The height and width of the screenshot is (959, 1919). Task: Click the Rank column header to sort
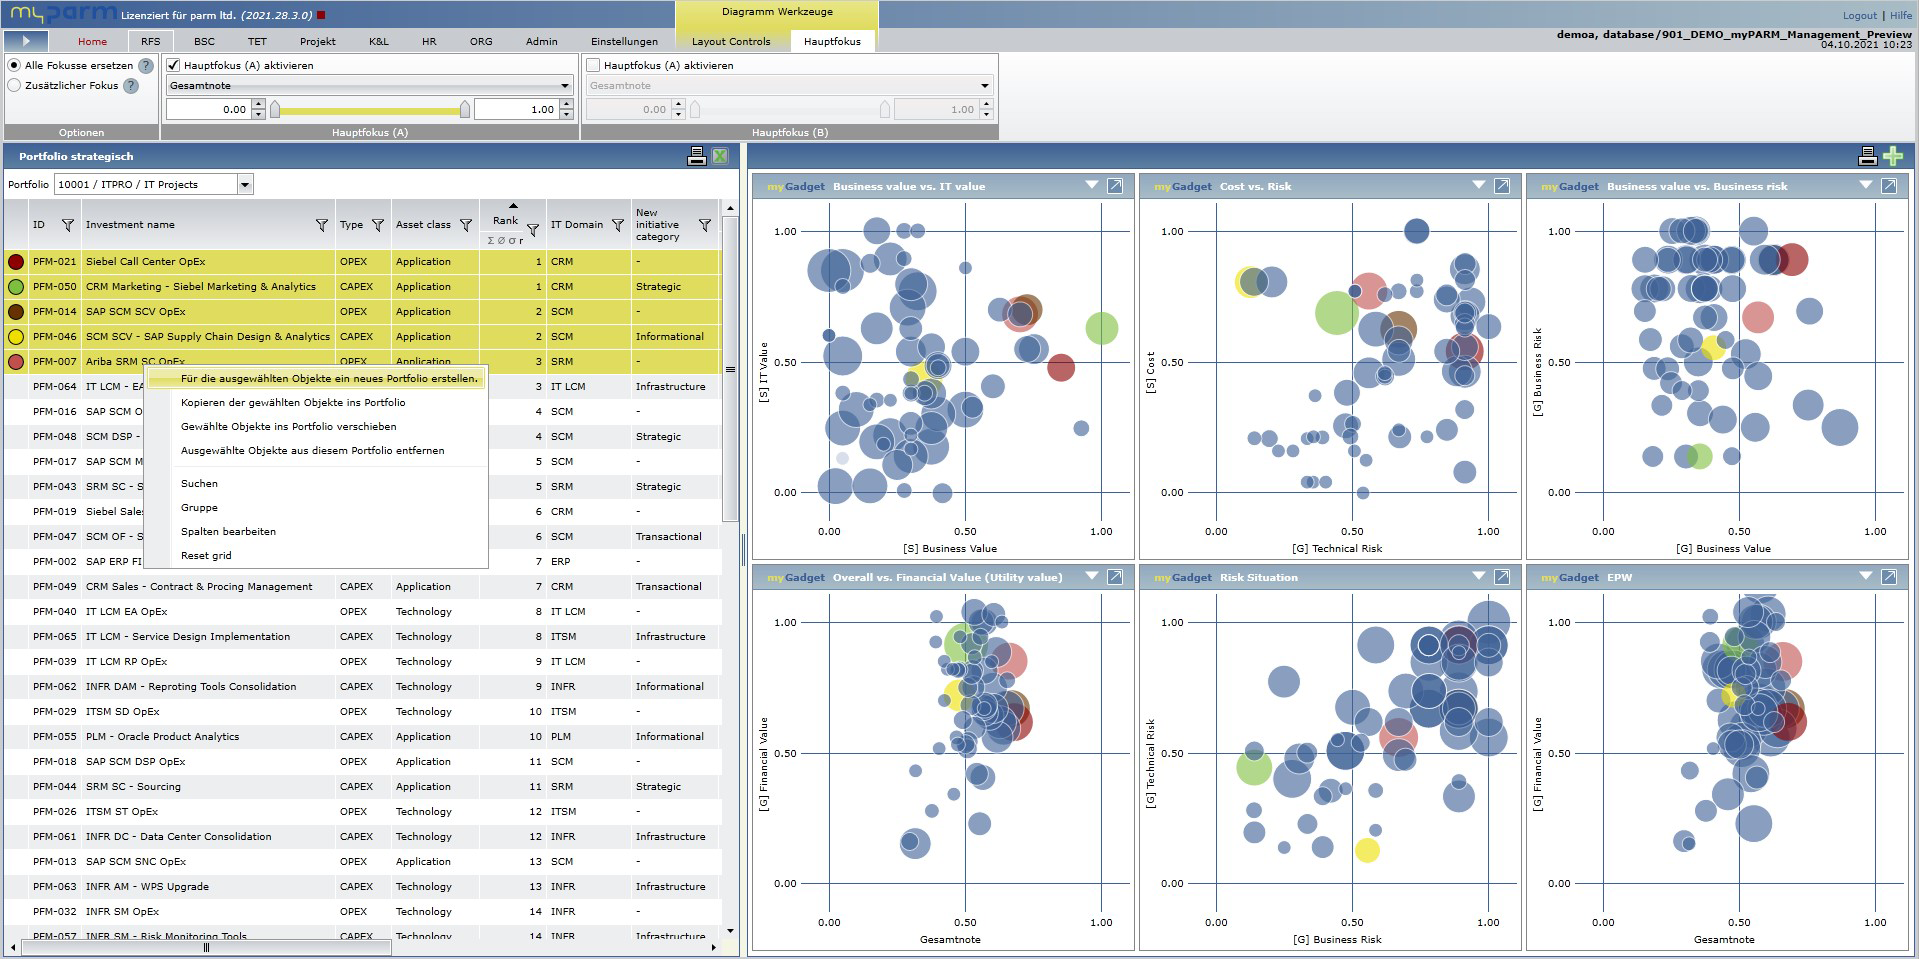(505, 221)
